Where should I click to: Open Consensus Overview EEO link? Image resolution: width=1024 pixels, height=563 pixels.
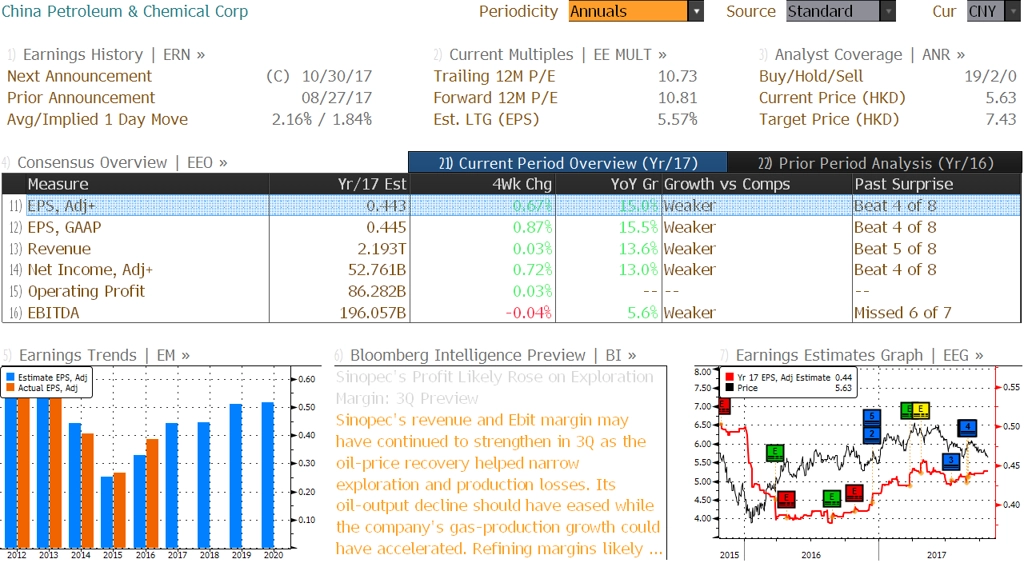click(x=122, y=163)
